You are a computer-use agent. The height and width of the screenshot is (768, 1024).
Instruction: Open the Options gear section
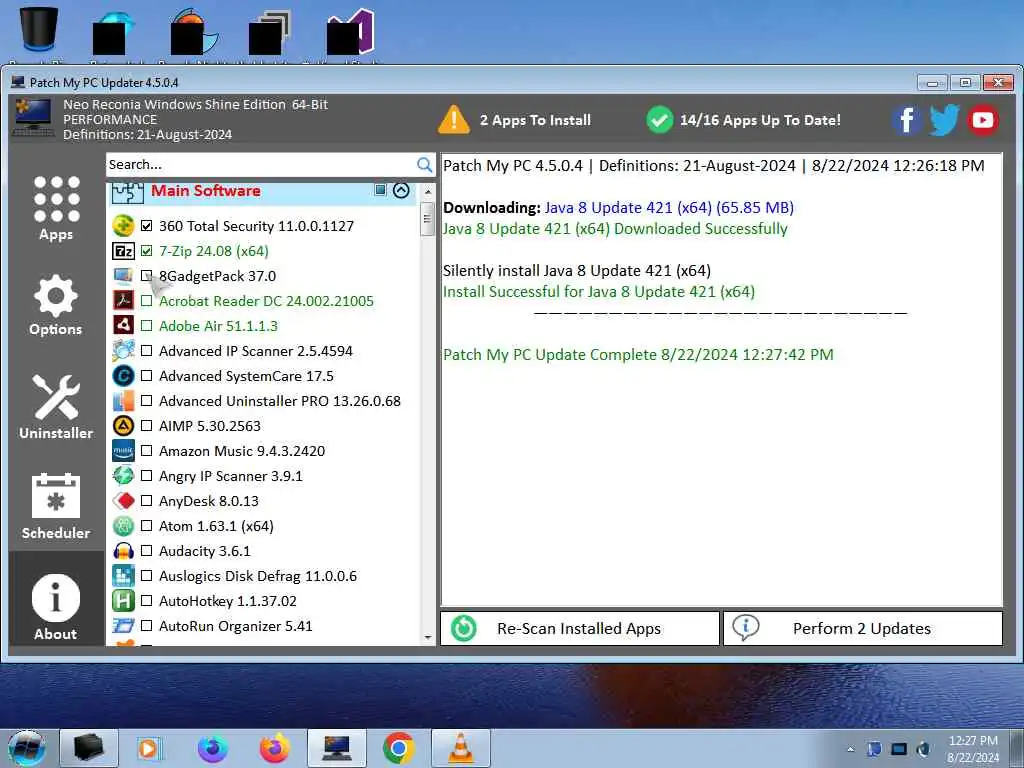56,305
